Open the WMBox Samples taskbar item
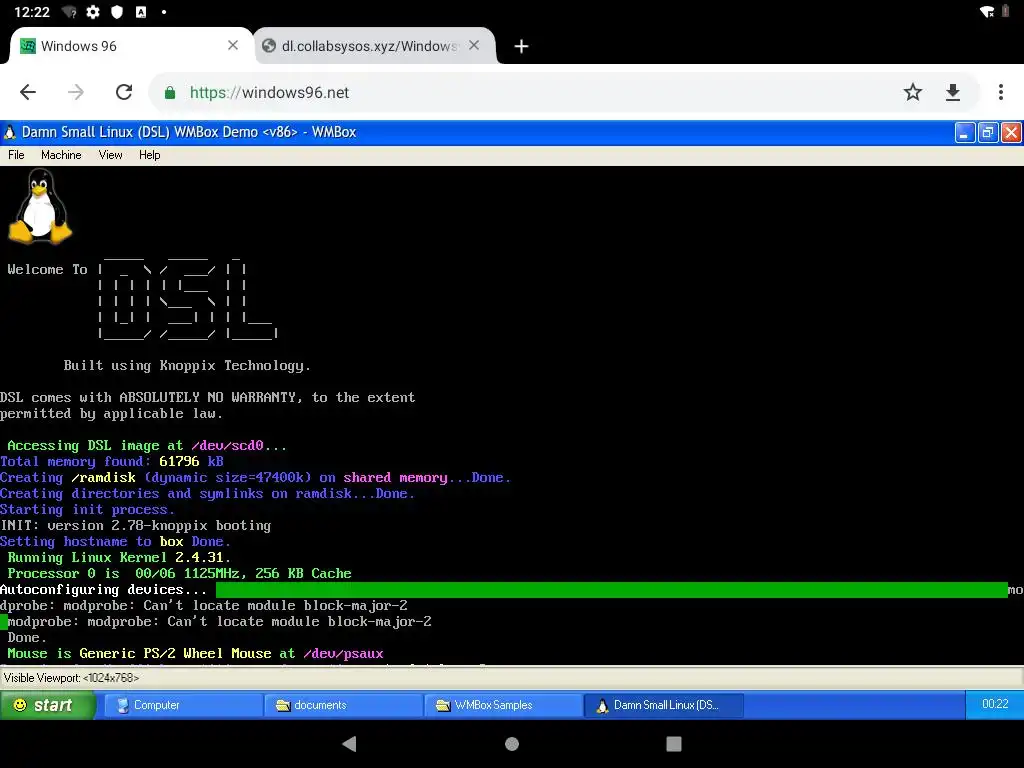This screenshot has height=768, width=1024. 504,705
